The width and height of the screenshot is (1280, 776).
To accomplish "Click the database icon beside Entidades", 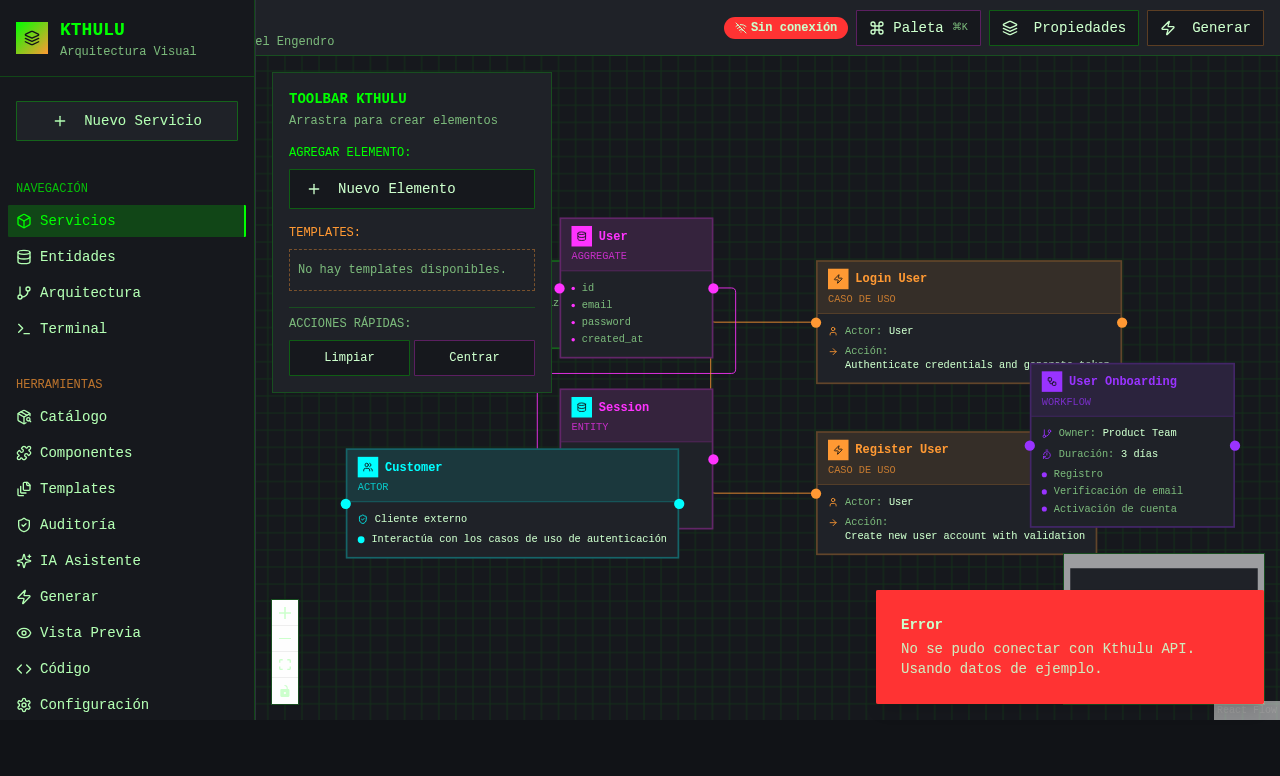I will [24, 257].
